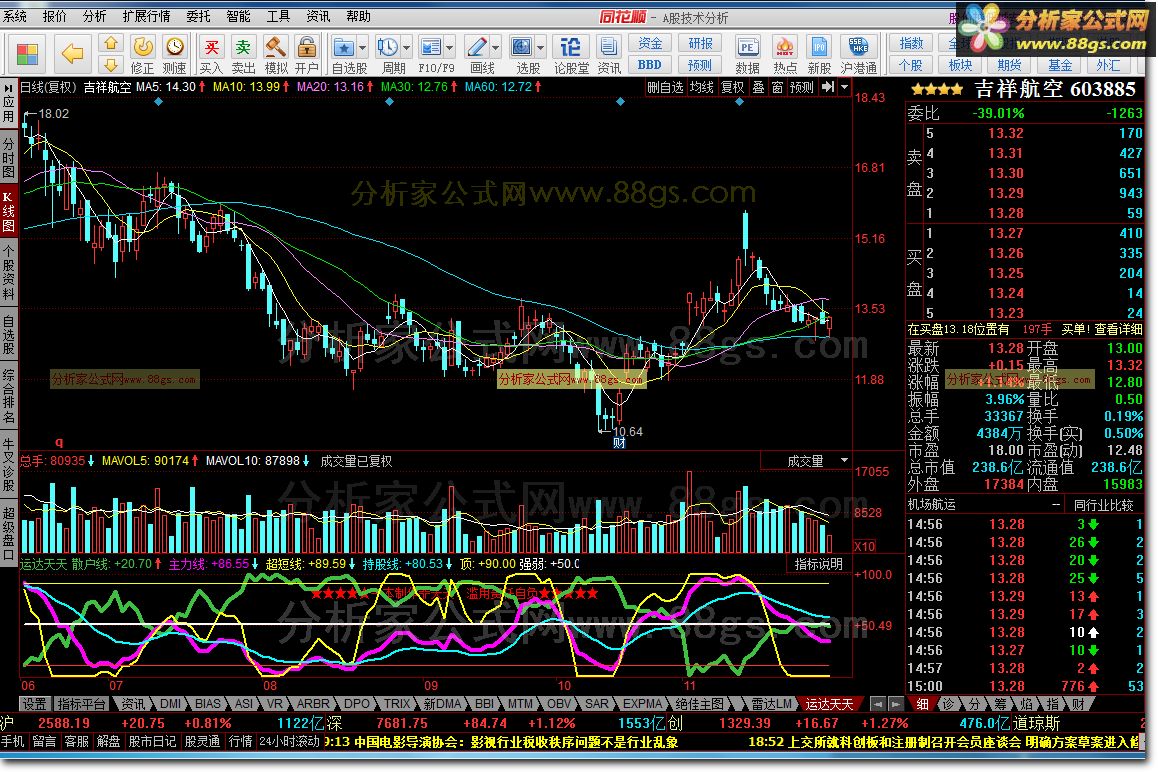Switch to the DMI indicator tab

[x=170, y=704]
